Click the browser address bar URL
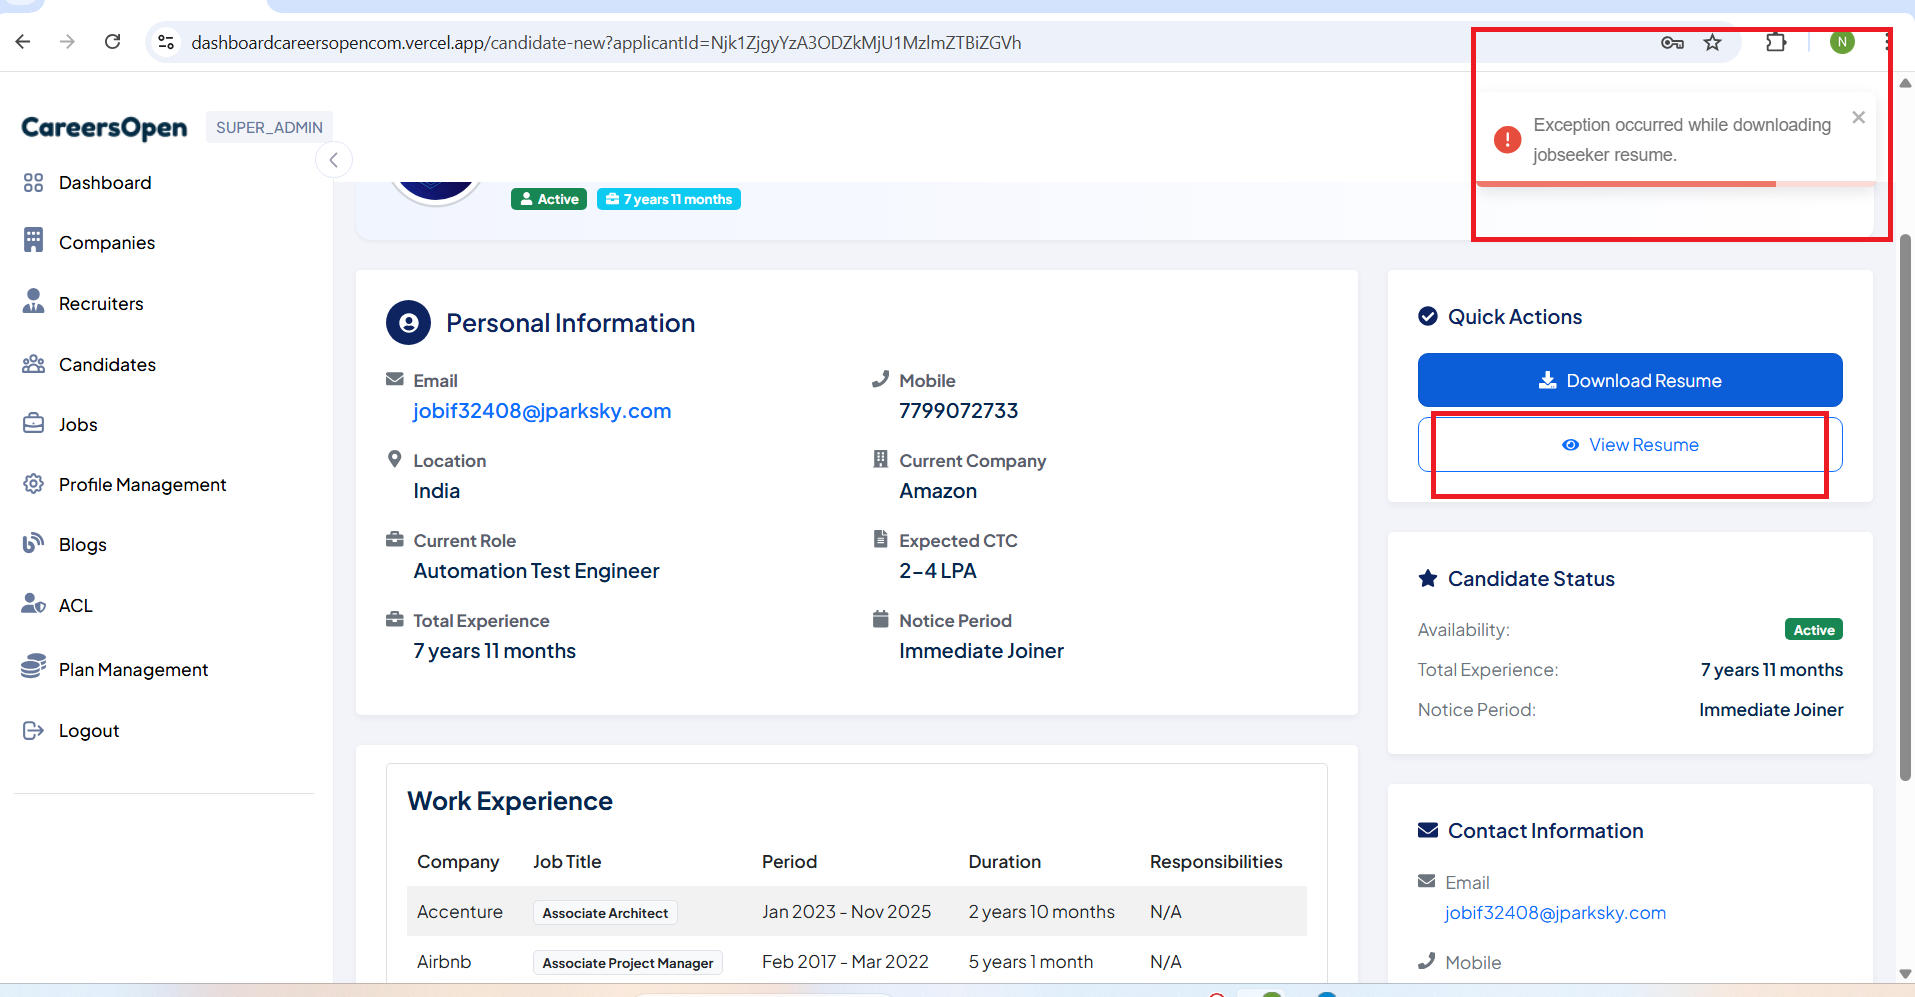Viewport: 1915px width, 997px height. [605, 43]
